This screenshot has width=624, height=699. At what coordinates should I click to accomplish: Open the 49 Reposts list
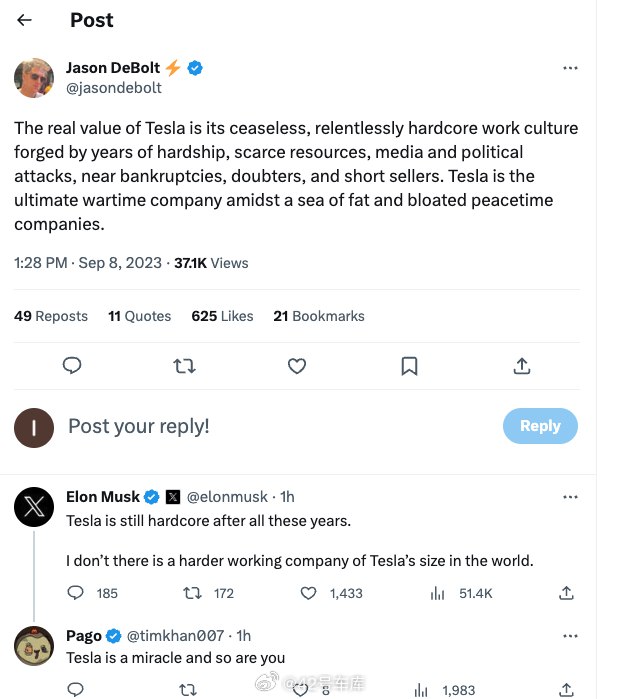tap(51, 316)
